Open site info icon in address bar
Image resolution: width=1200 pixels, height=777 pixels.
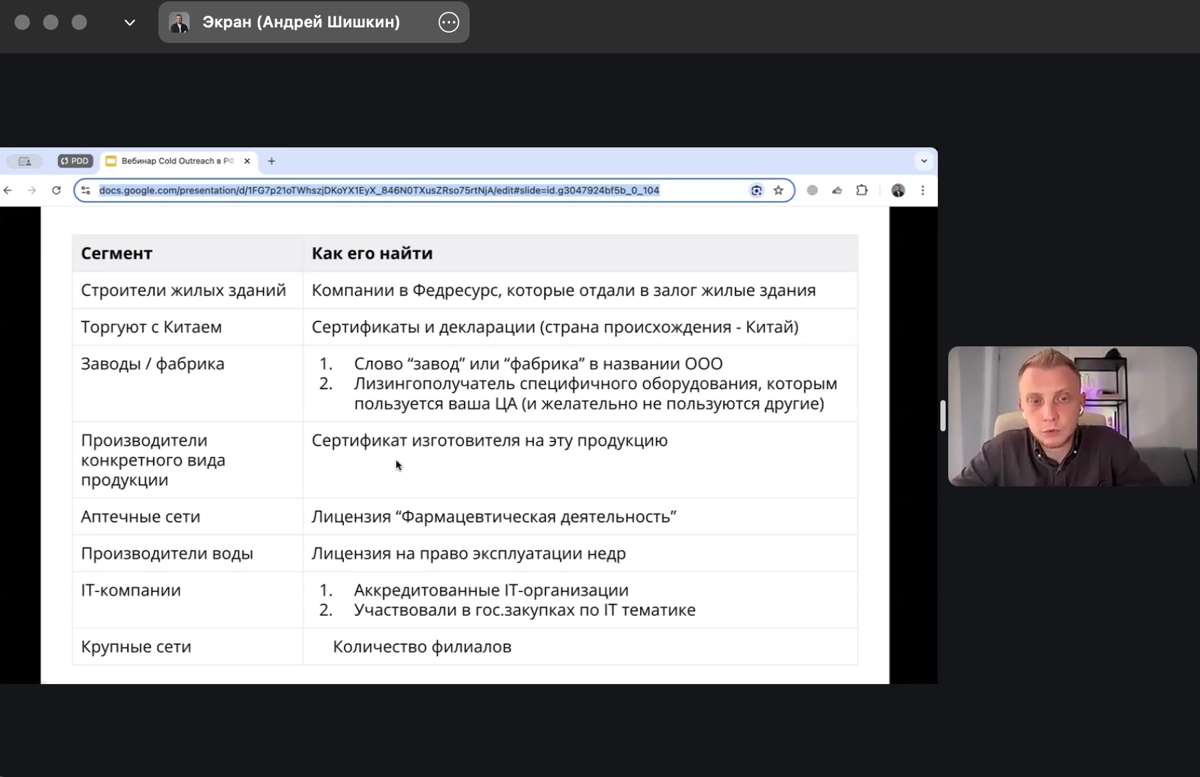coord(86,190)
